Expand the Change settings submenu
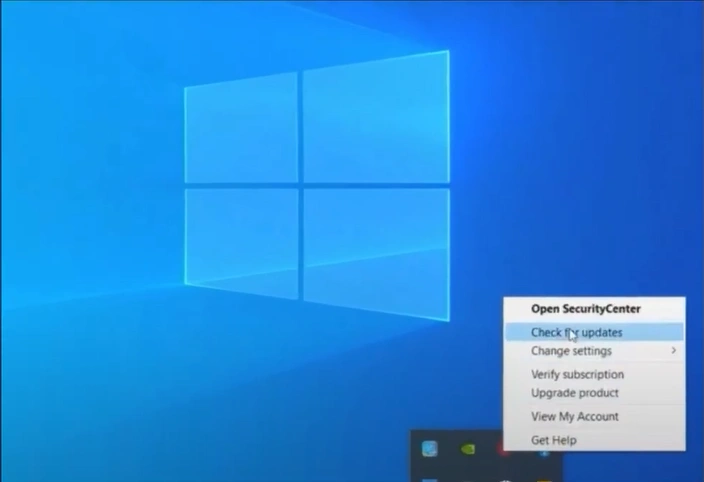This screenshot has height=482, width=704. 594,351
